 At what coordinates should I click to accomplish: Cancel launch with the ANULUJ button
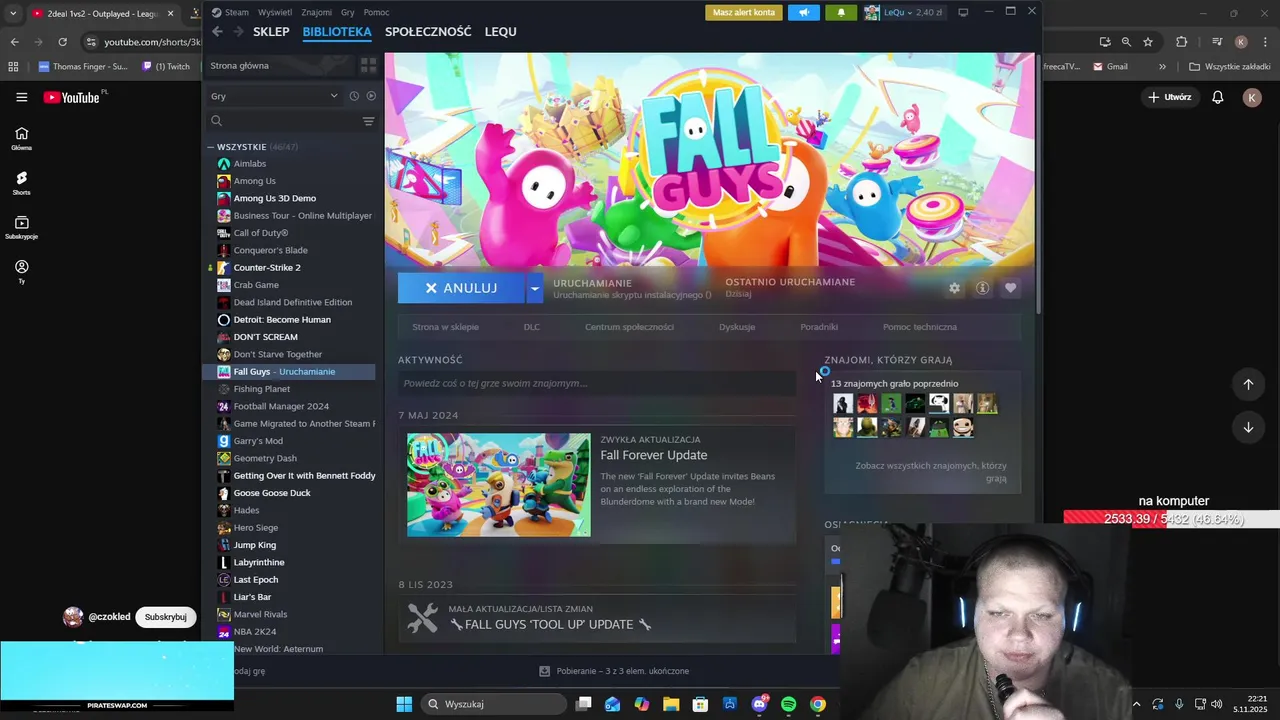[462, 288]
